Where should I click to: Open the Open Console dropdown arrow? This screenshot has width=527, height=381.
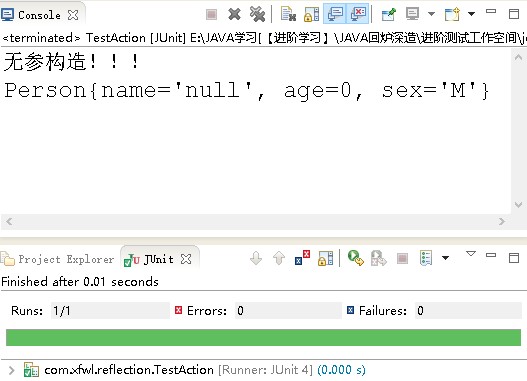(x=472, y=14)
